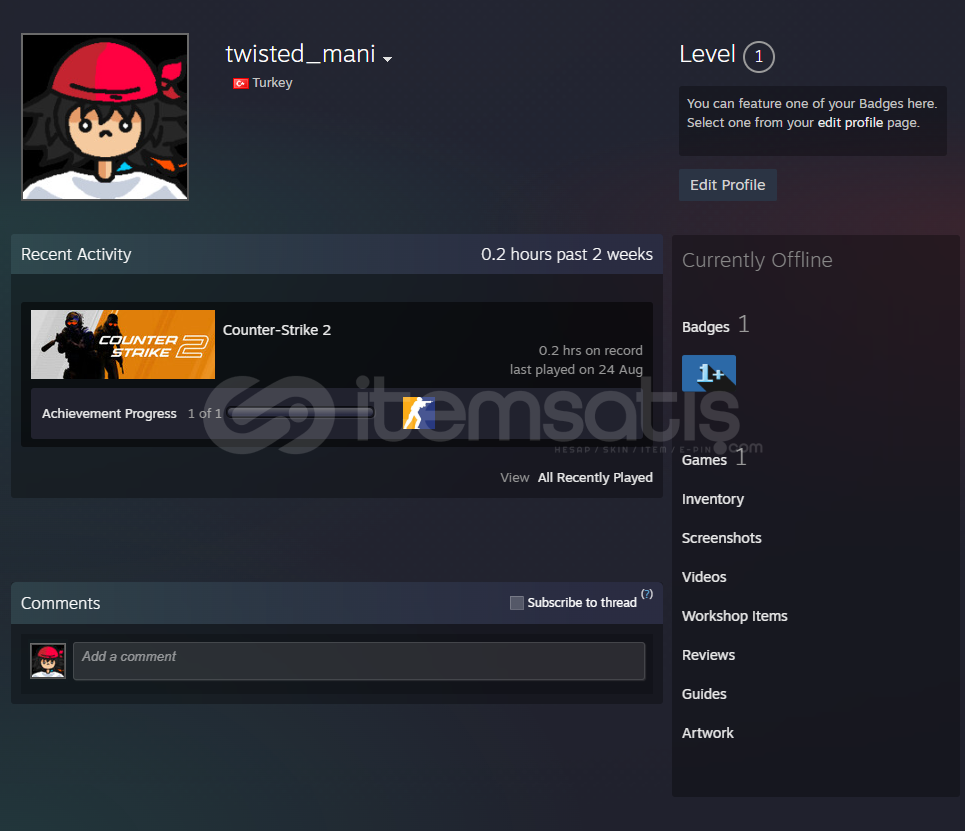Click the Counter-Strike achievement icon

[x=418, y=413]
